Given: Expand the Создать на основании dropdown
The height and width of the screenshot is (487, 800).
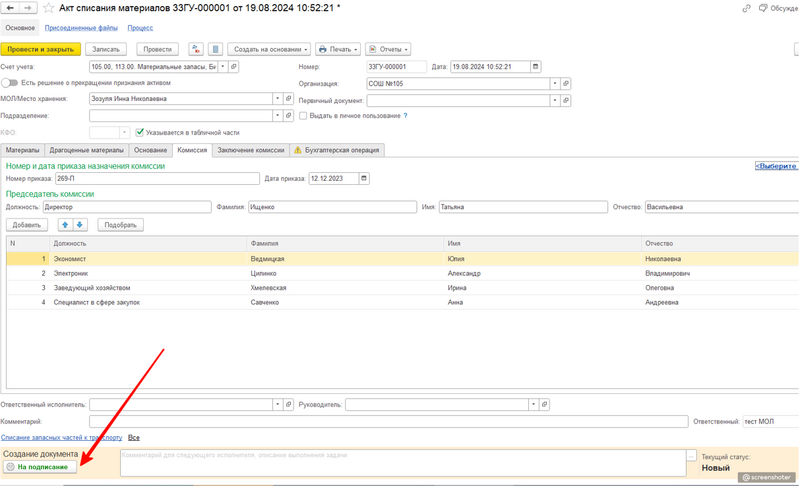Looking at the screenshot, I should coord(270,49).
